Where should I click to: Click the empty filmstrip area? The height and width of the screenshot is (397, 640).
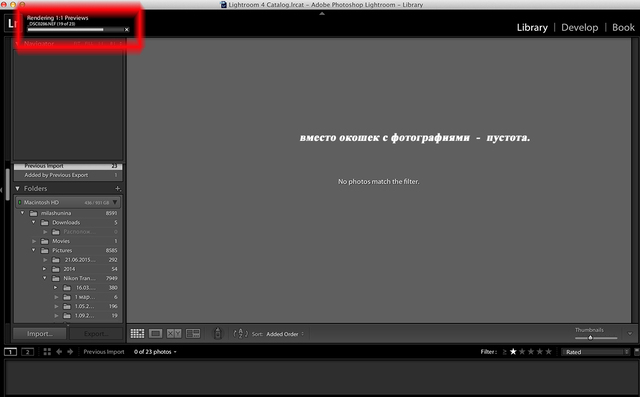tap(322, 377)
